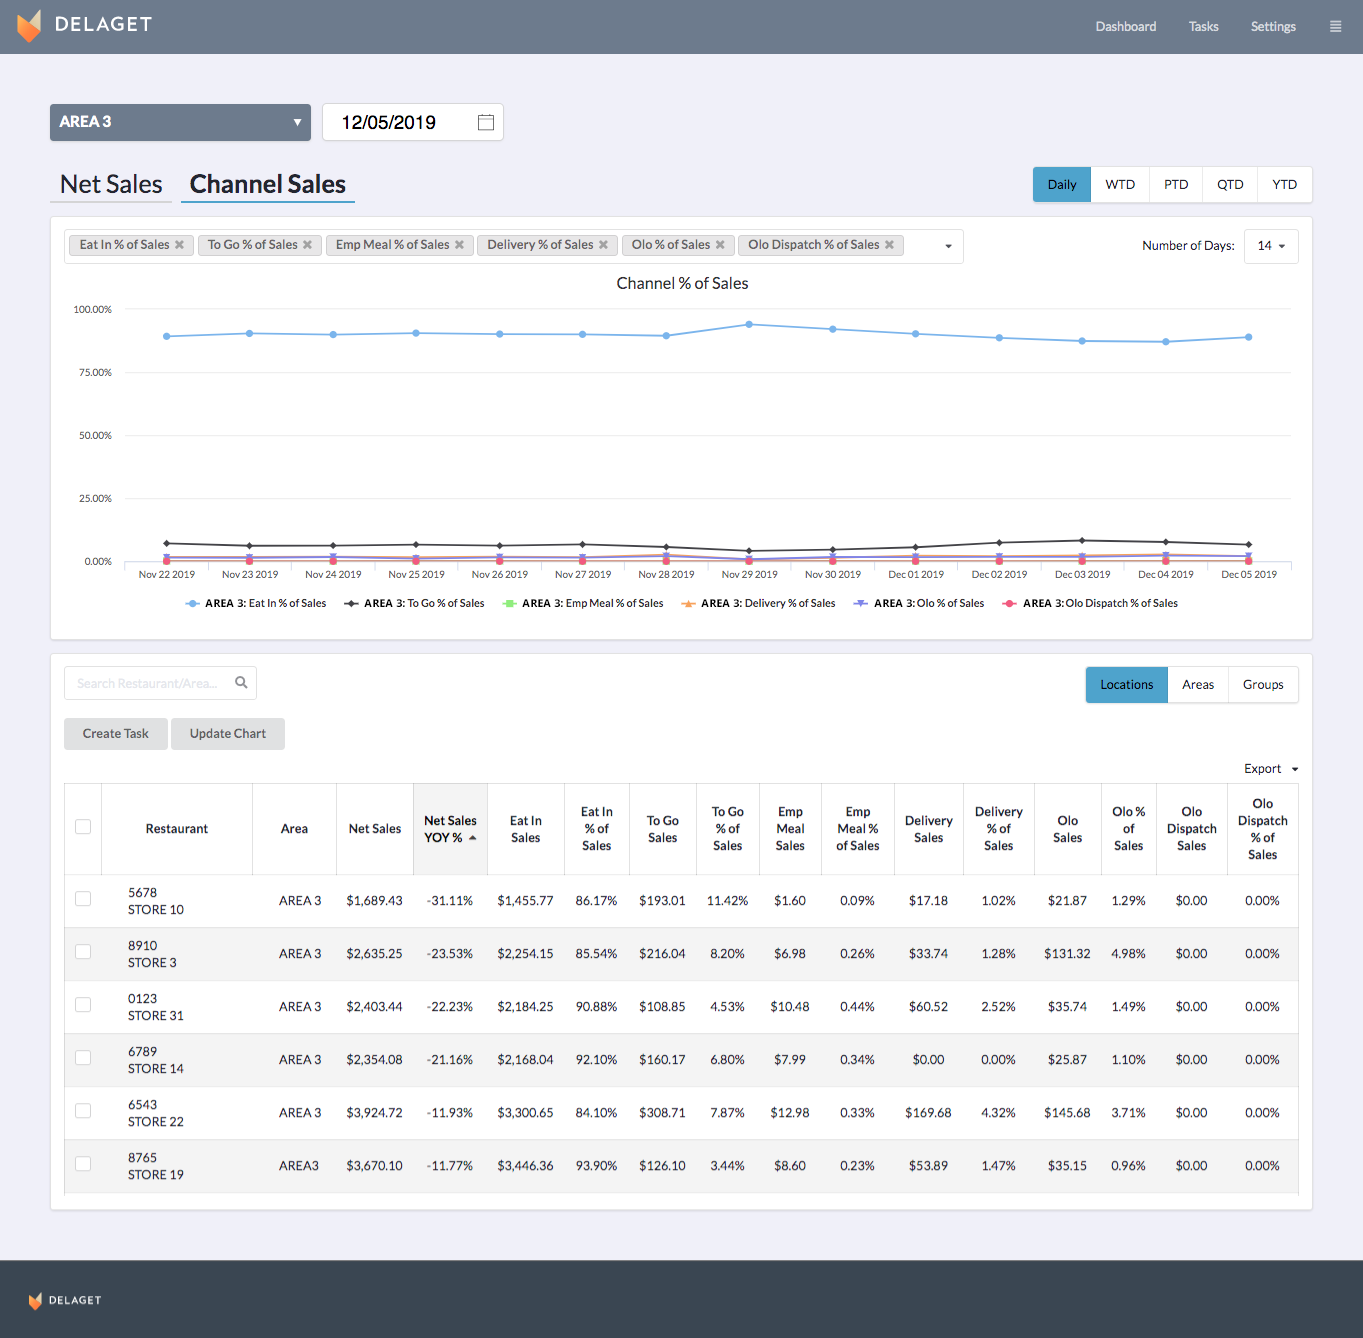Image resolution: width=1363 pixels, height=1338 pixels.
Task: Toggle the Eat In % of Sales legend swatch
Action: [193, 604]
